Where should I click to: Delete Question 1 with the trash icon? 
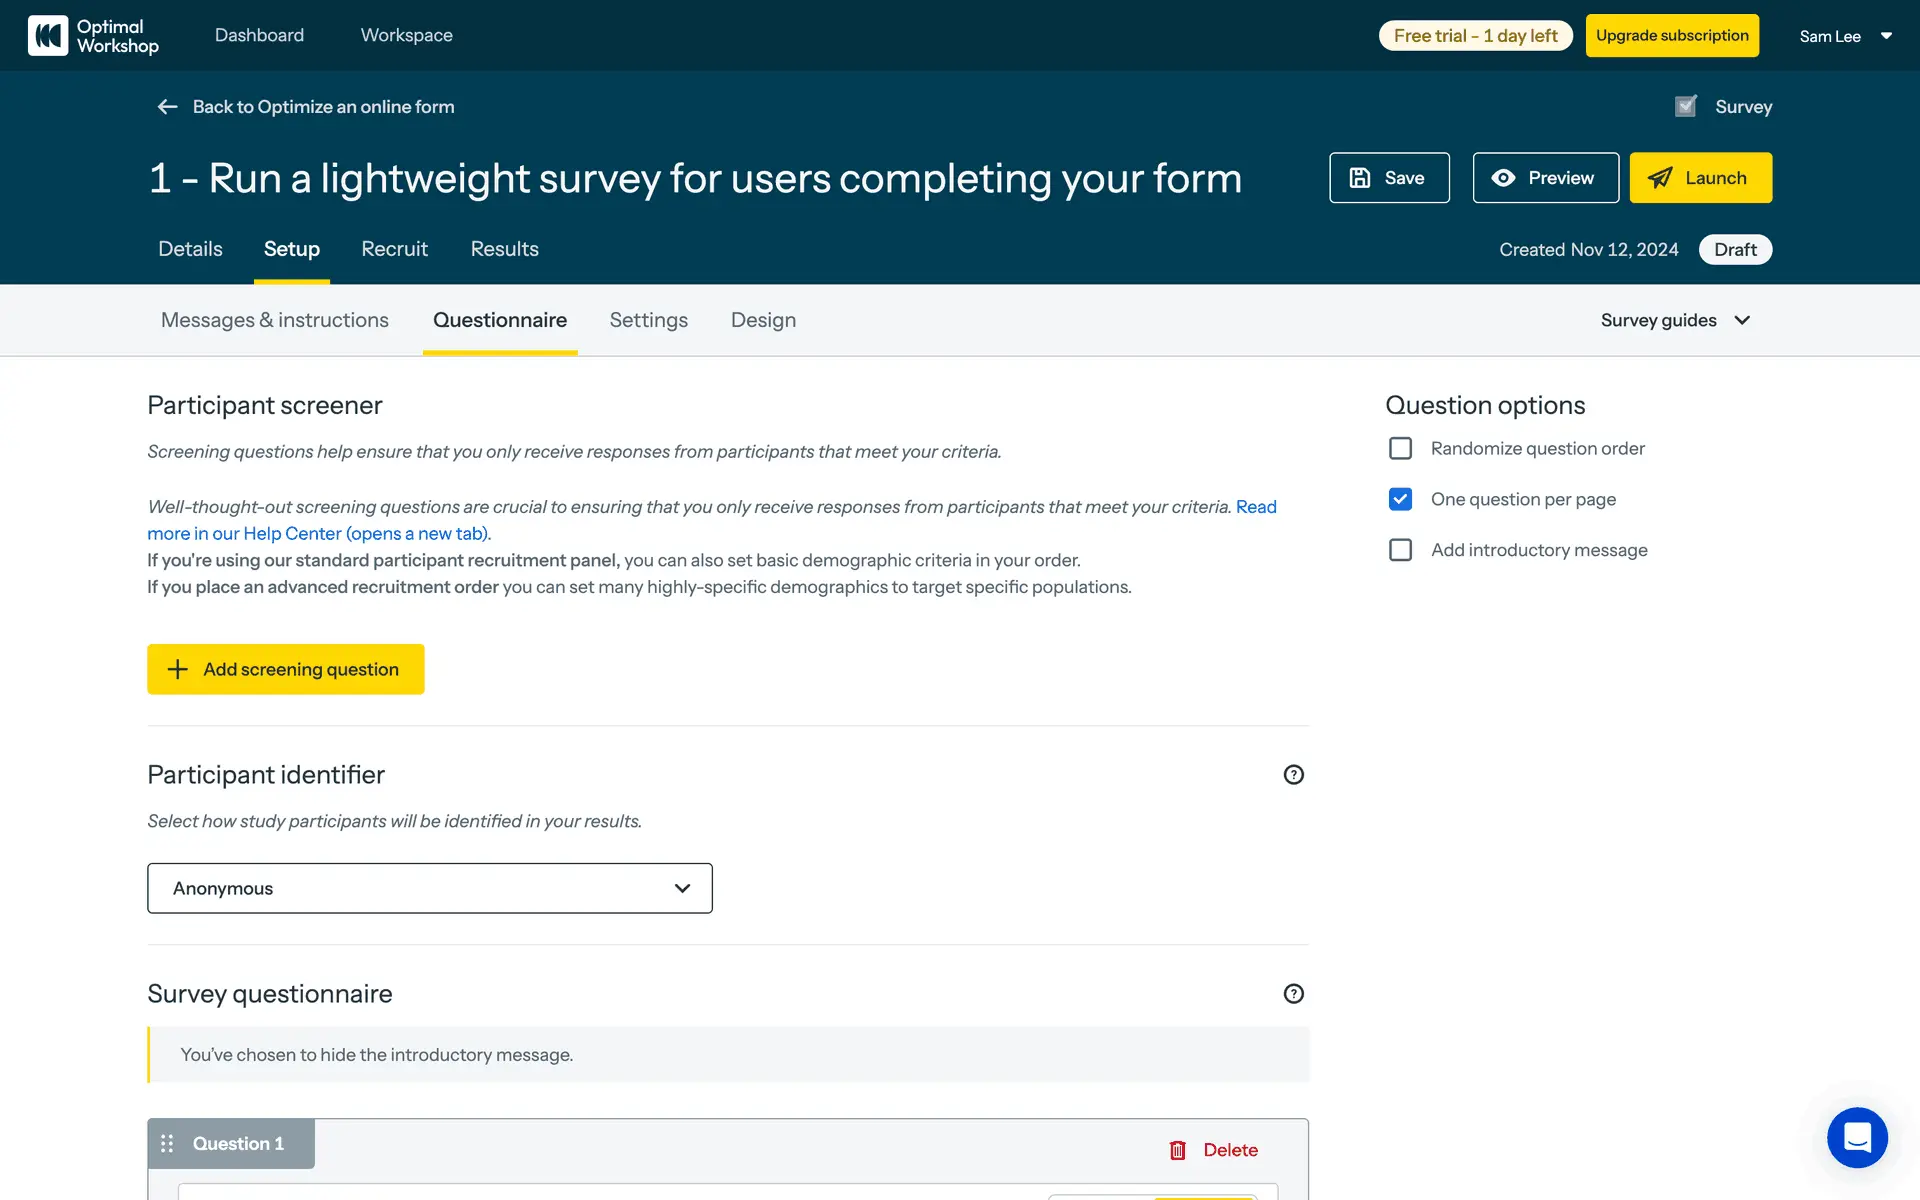1178,1150
